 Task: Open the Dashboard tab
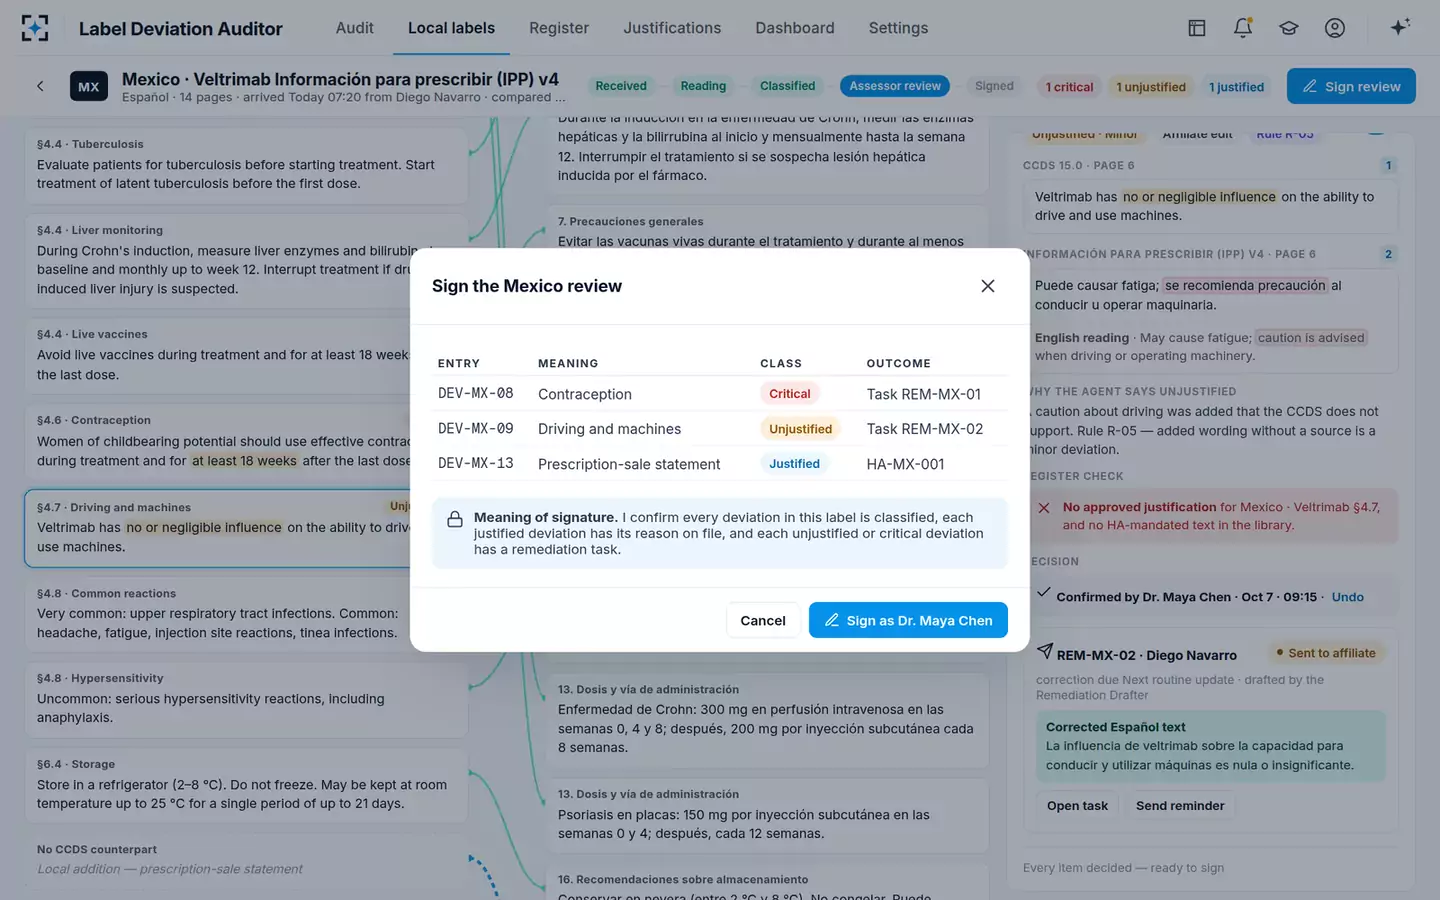(795, 28)
